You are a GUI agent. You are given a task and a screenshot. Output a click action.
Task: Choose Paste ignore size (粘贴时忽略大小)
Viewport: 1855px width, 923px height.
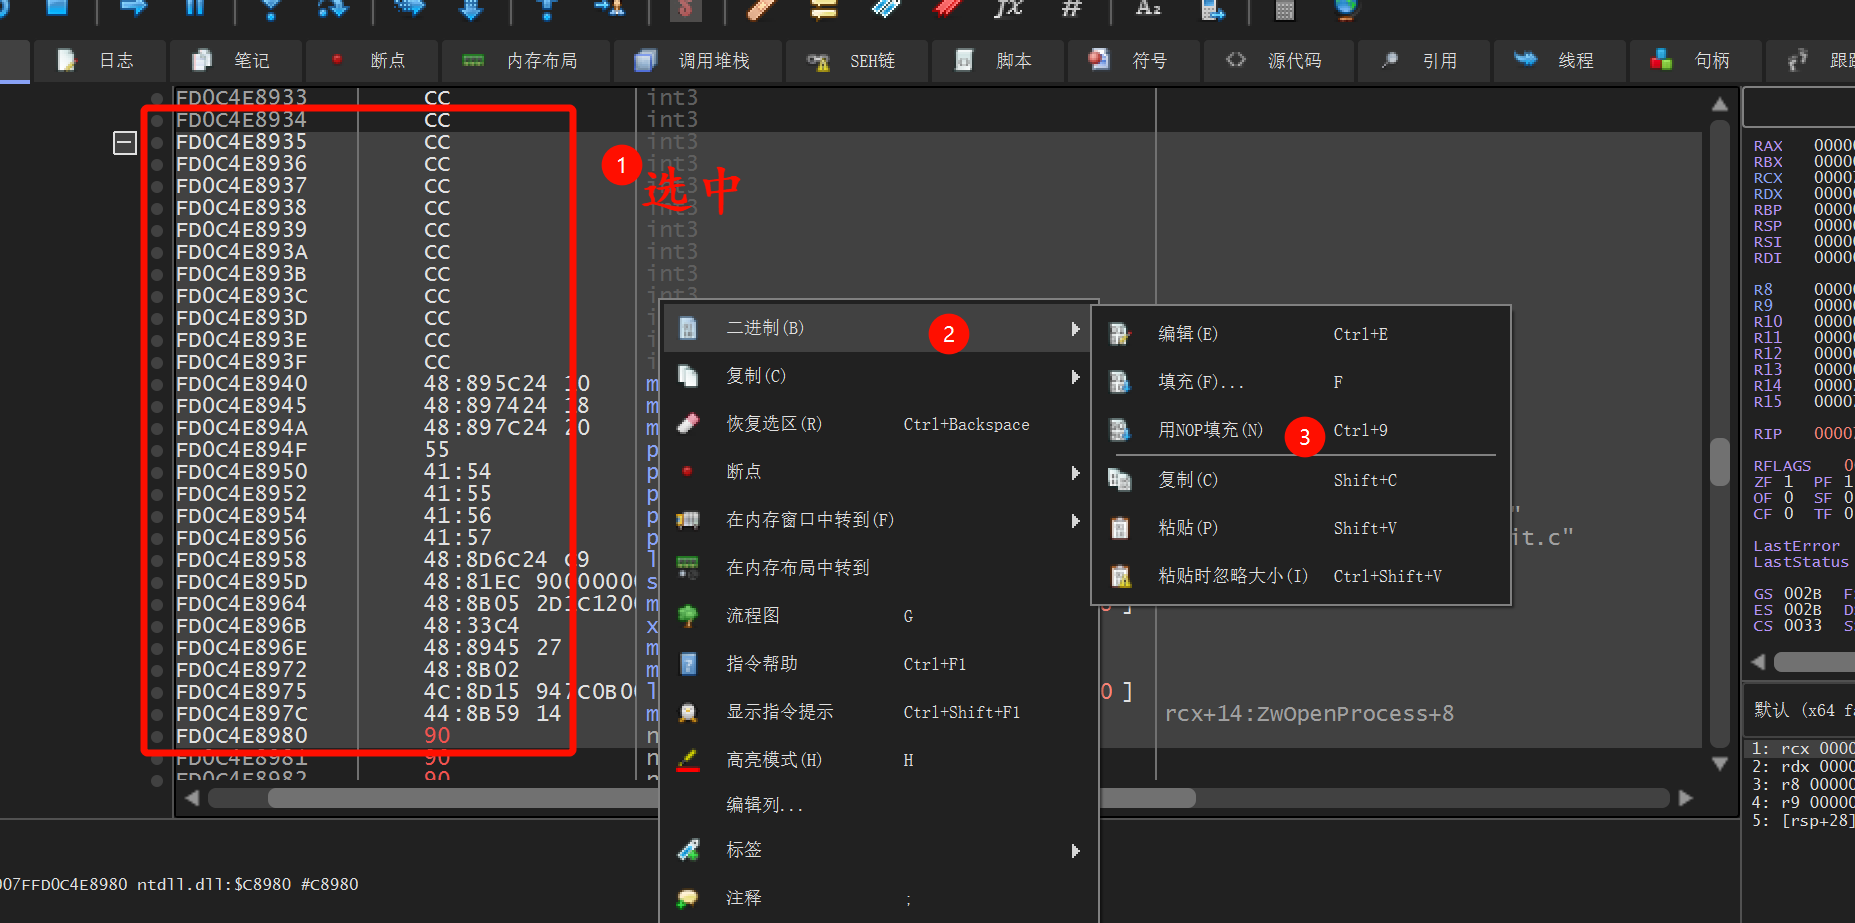point(1301,576)
